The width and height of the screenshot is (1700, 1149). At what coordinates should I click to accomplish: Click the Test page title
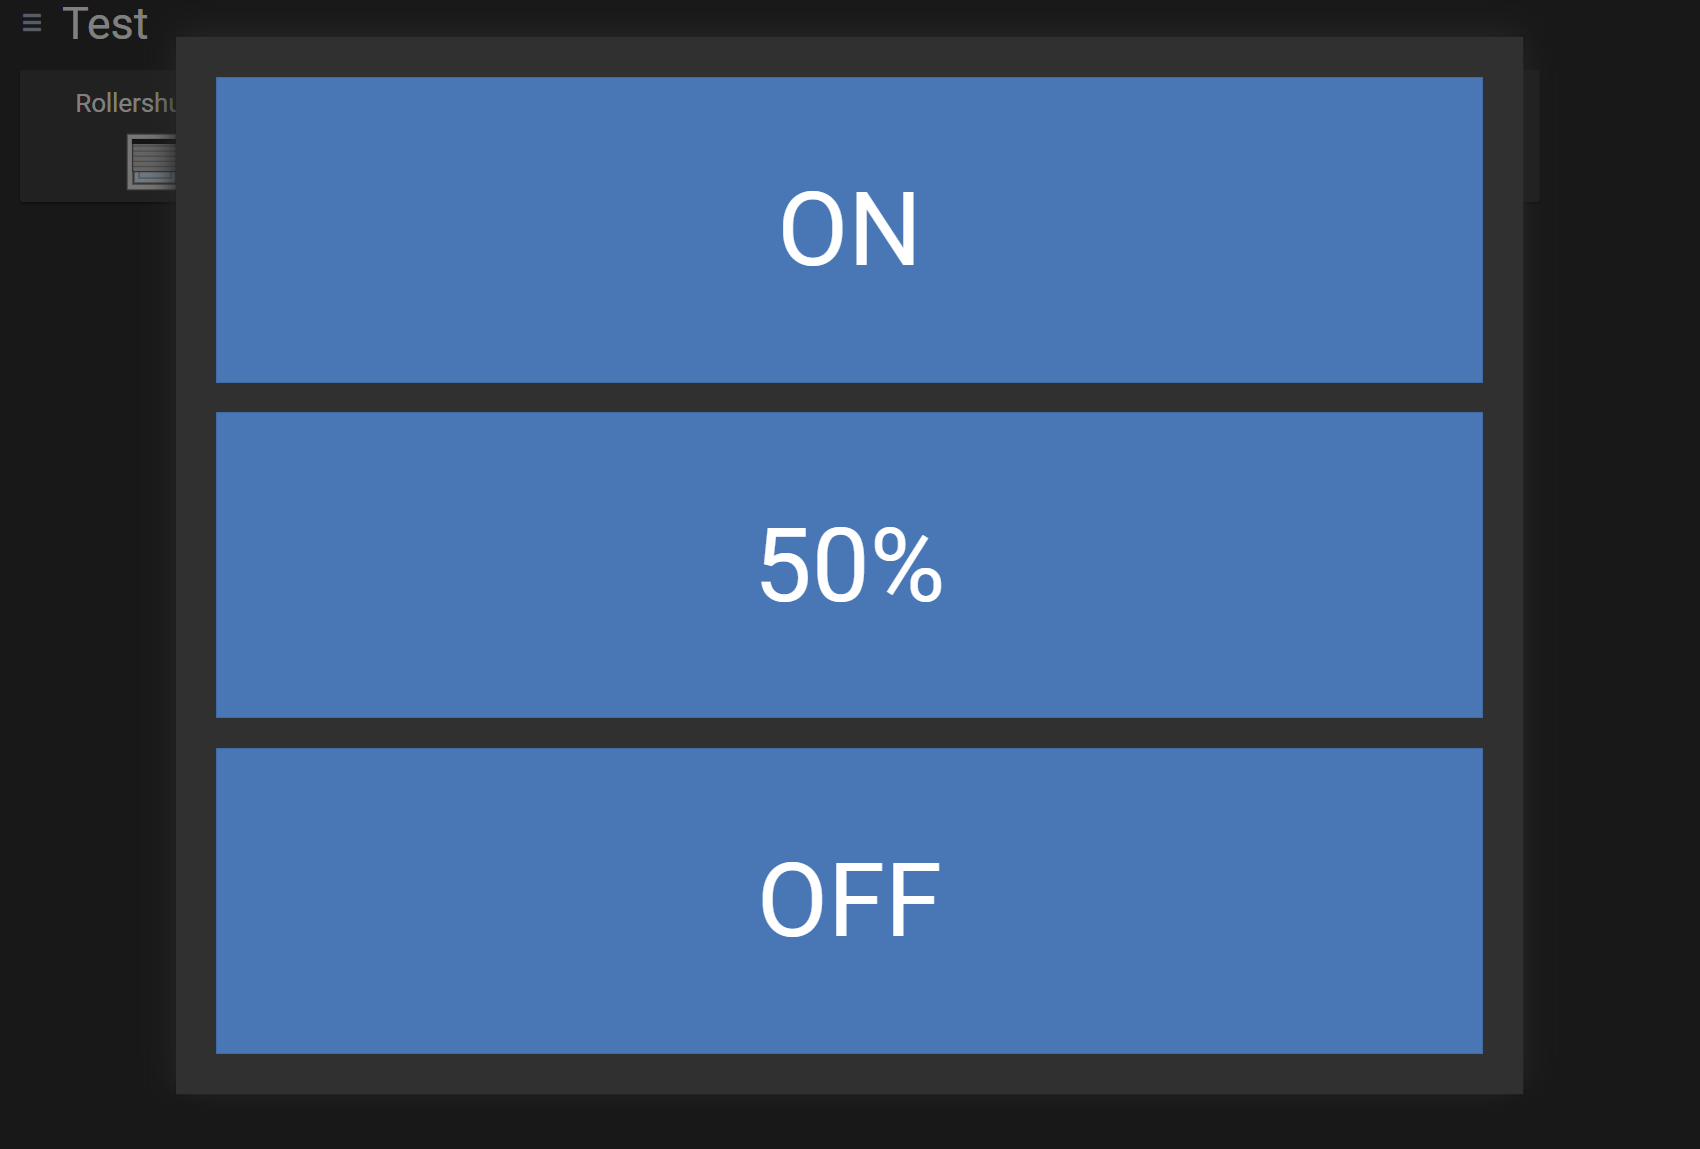click(105, 24)
